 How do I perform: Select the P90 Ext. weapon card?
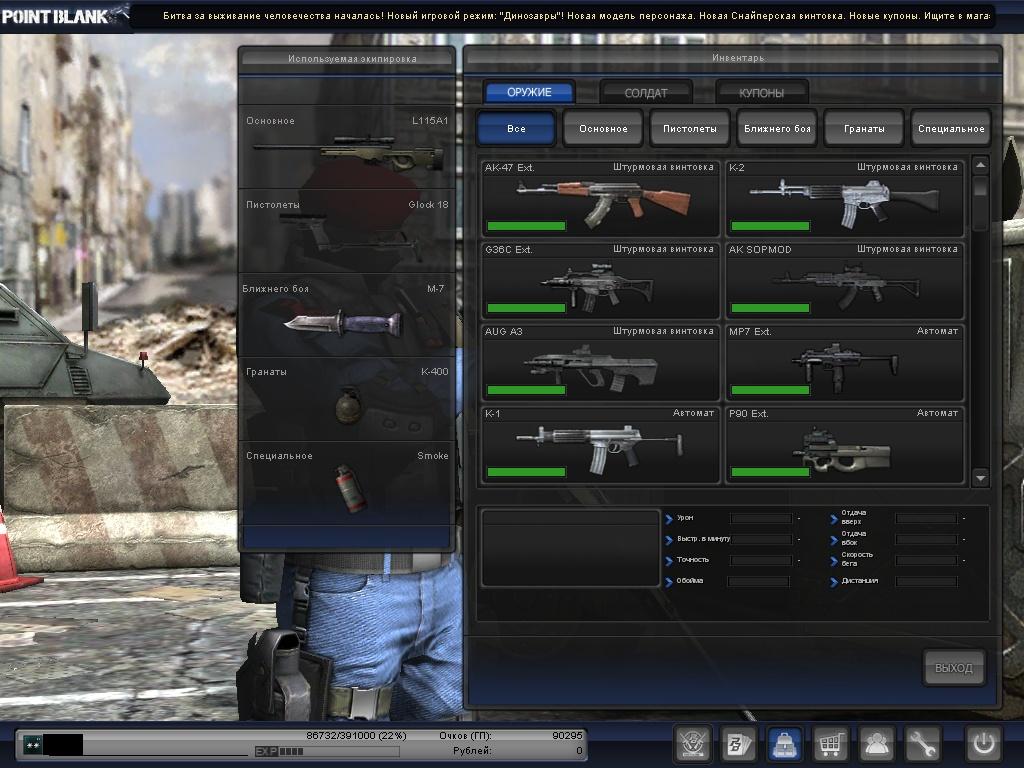(x=844, y=445)
